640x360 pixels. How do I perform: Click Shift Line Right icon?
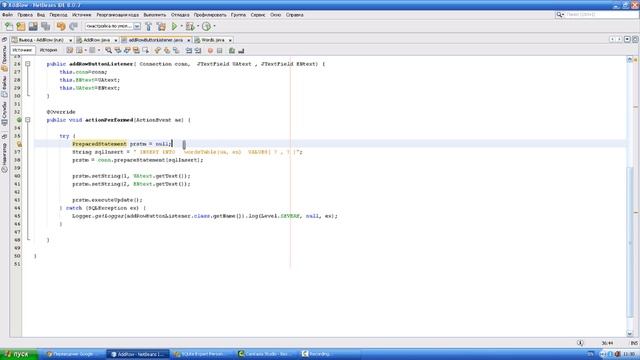tap(198, 51)
